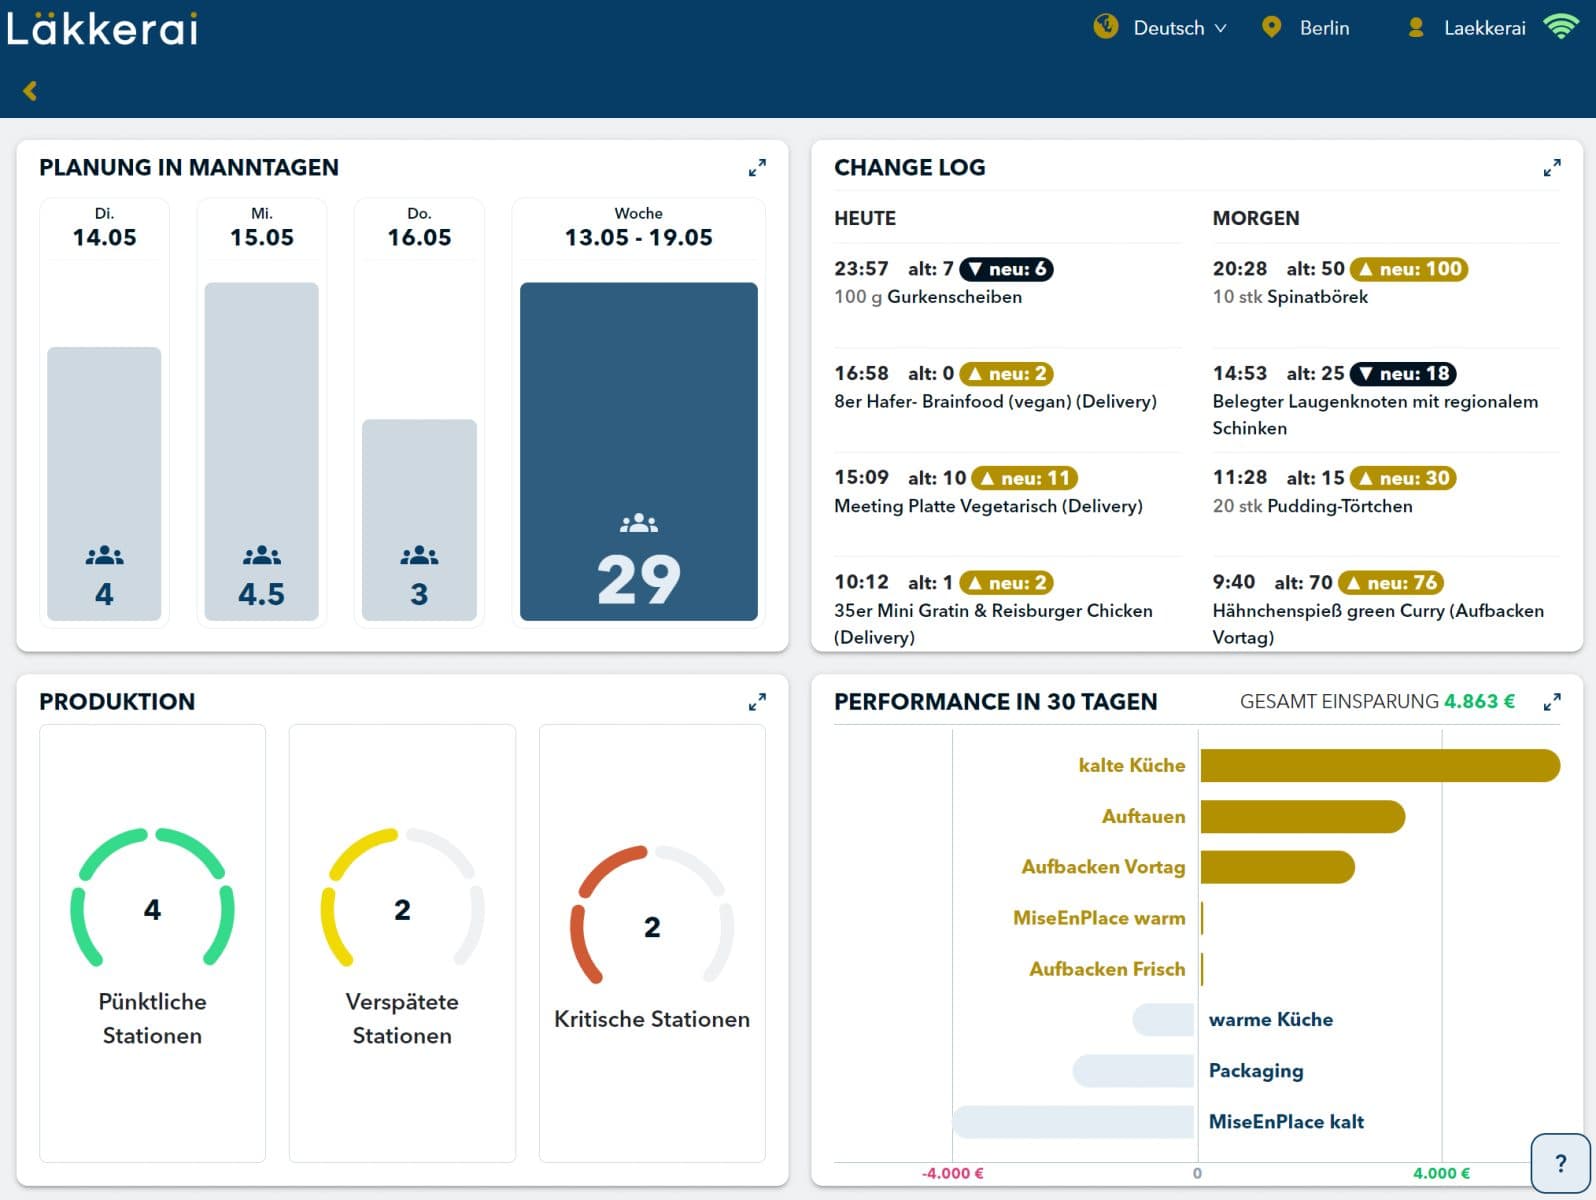The width and height of the screenshot is (1596, 1200).
Task: Click the neu: 18 decrease badge
Action: pyautogui.click(x=1403, y=374)
